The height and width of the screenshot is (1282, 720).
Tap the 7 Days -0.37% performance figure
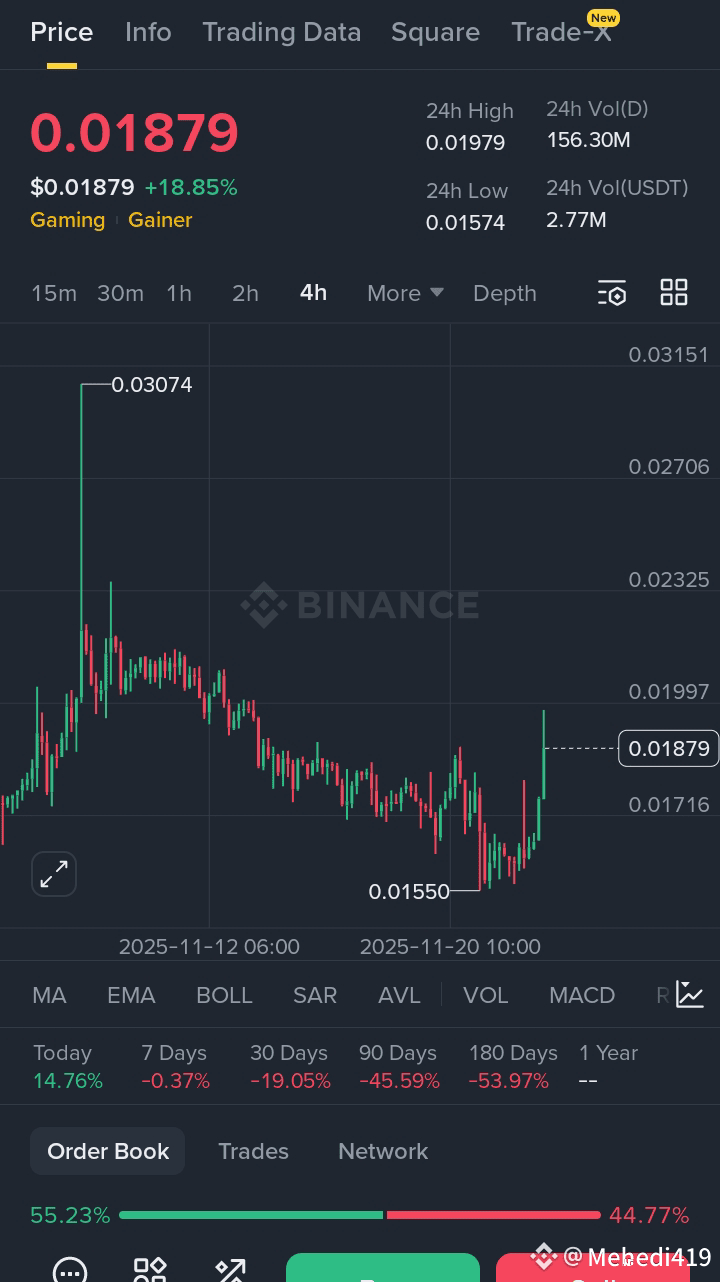click(x=175, y=1081)
